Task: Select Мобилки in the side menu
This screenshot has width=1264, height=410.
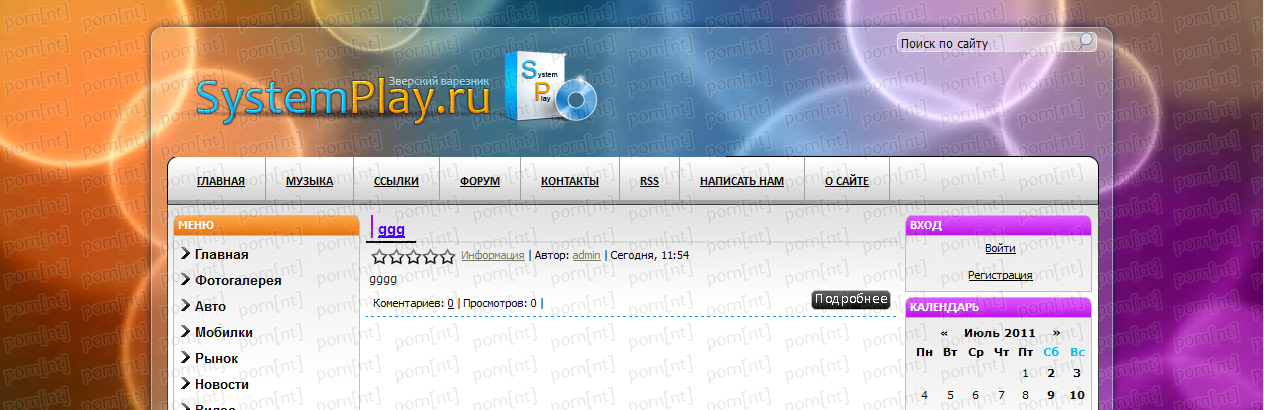Action: pyautogui.click(x=224, y=333)
